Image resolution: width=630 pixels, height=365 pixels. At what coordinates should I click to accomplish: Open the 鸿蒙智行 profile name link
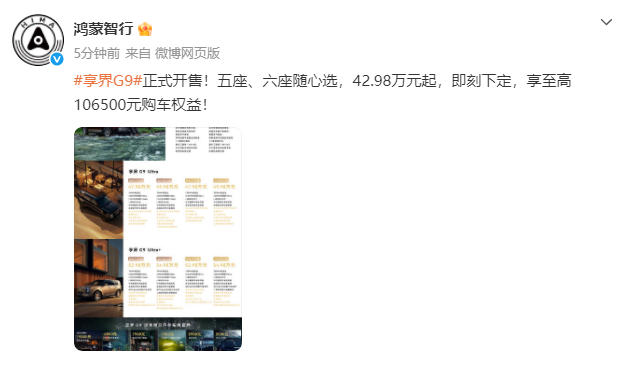pos(103,29)
